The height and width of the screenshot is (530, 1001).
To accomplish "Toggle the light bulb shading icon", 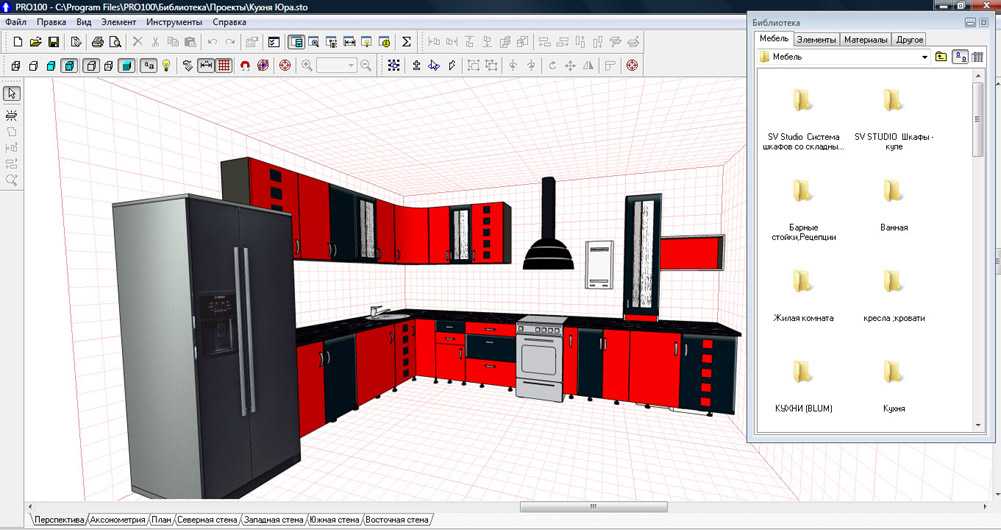I will (x=166, y=65).
